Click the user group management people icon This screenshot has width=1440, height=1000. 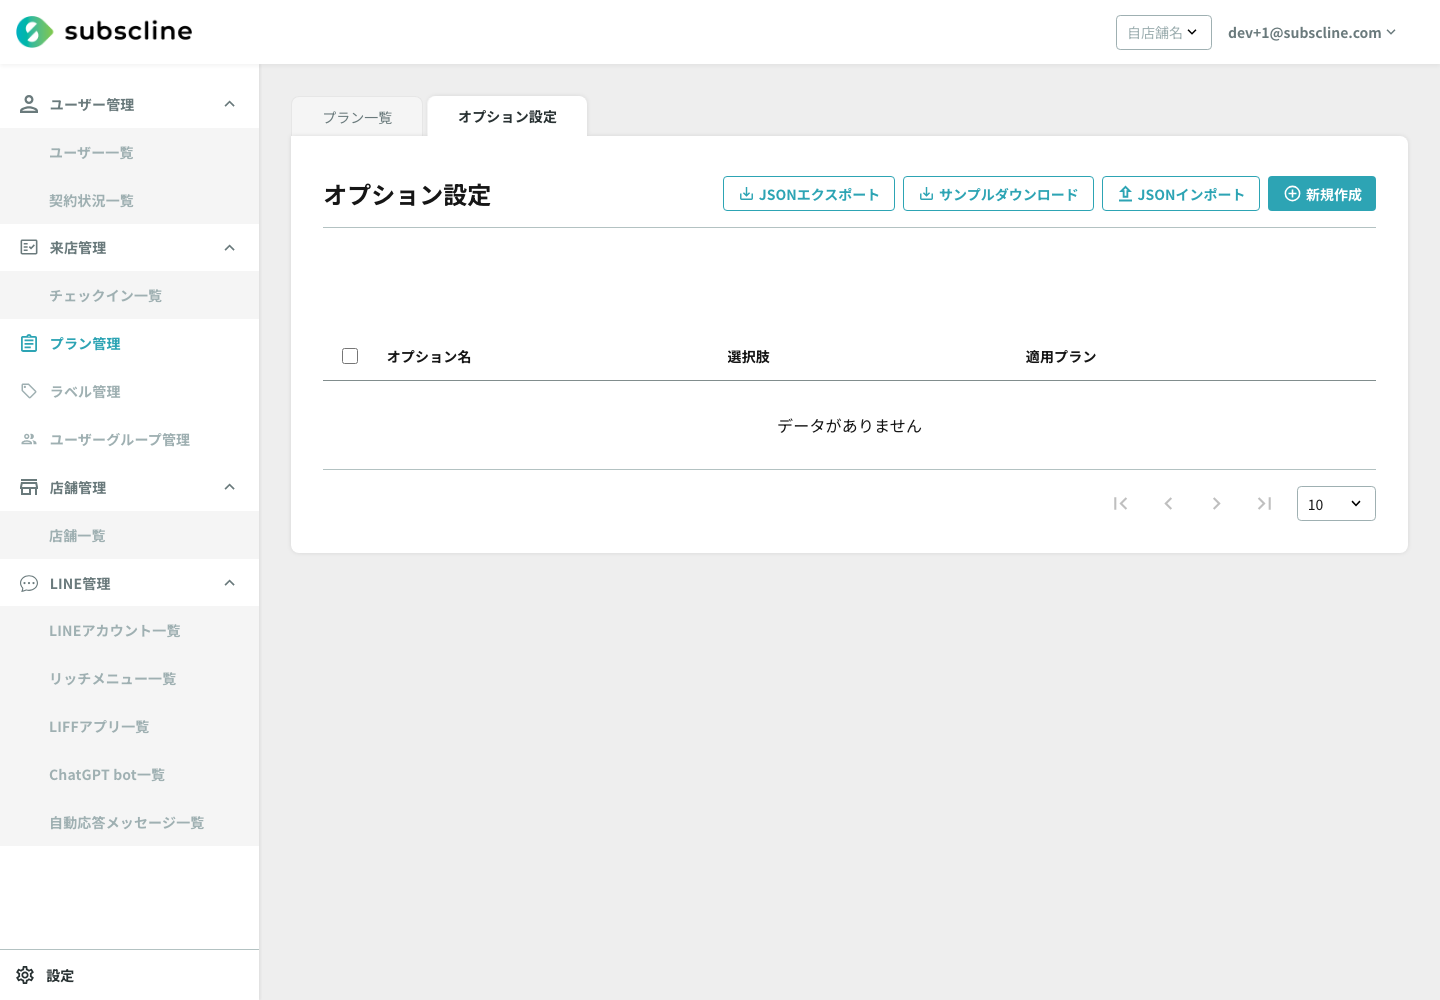29,439
